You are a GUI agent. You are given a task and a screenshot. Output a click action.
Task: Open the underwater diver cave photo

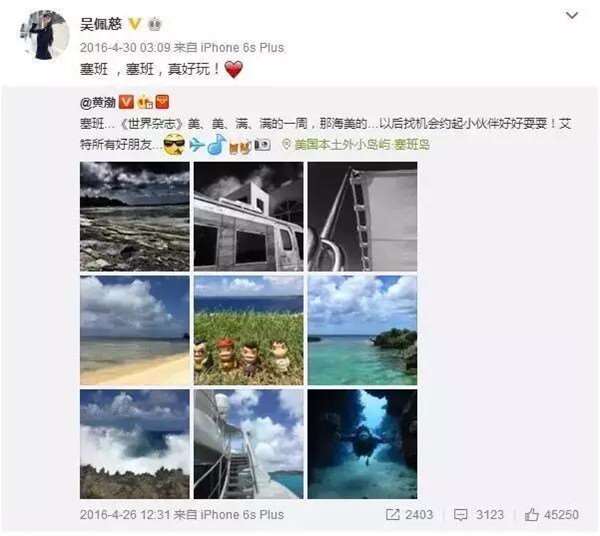click(x=362, y=444)
